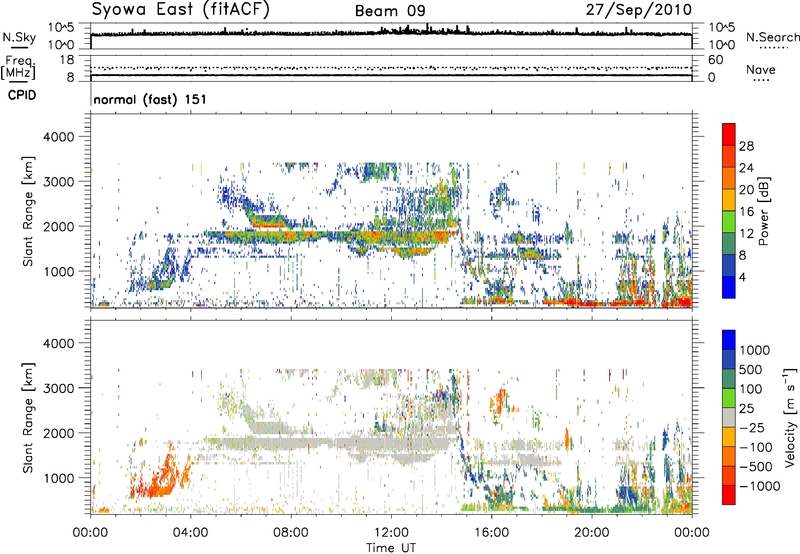Click the '28' Power colorbar value

pyautogui.click(x=746, y=146)
